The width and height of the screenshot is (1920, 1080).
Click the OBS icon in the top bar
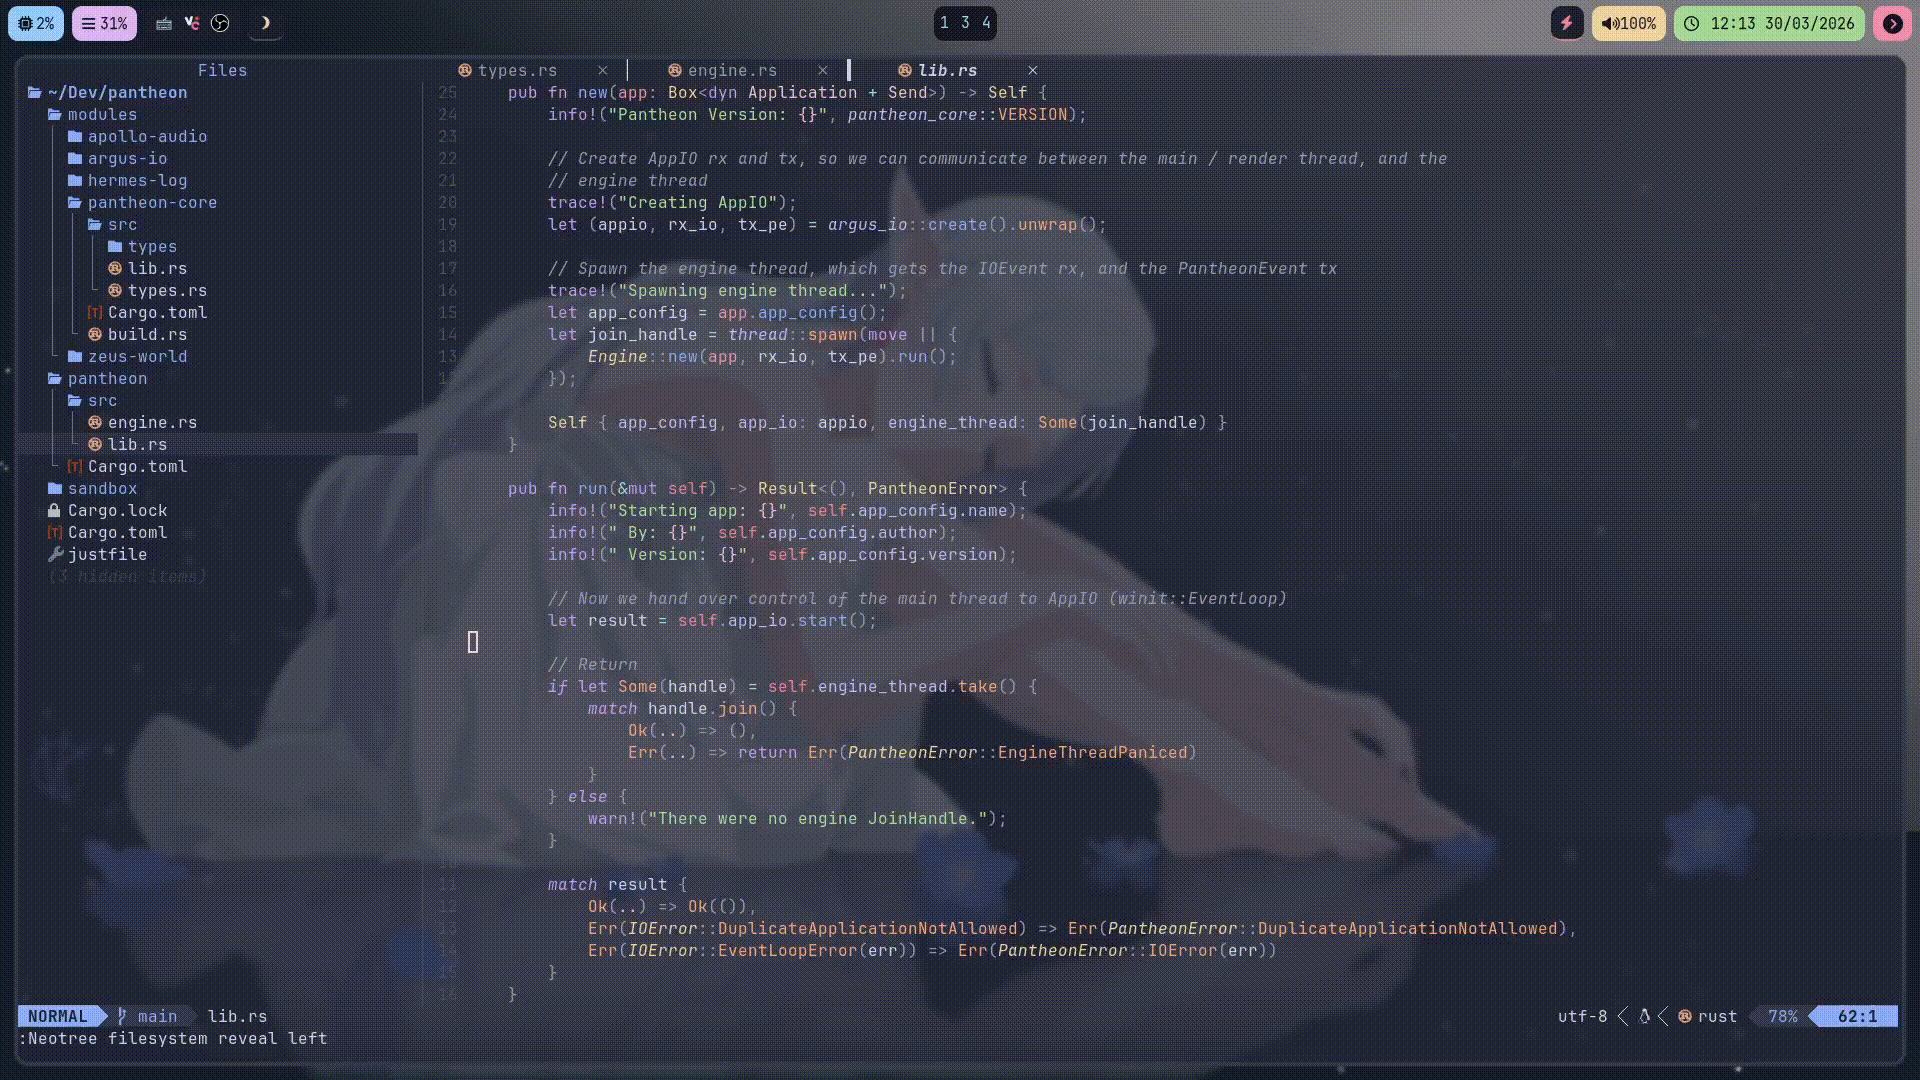click(x=220, y=22)
